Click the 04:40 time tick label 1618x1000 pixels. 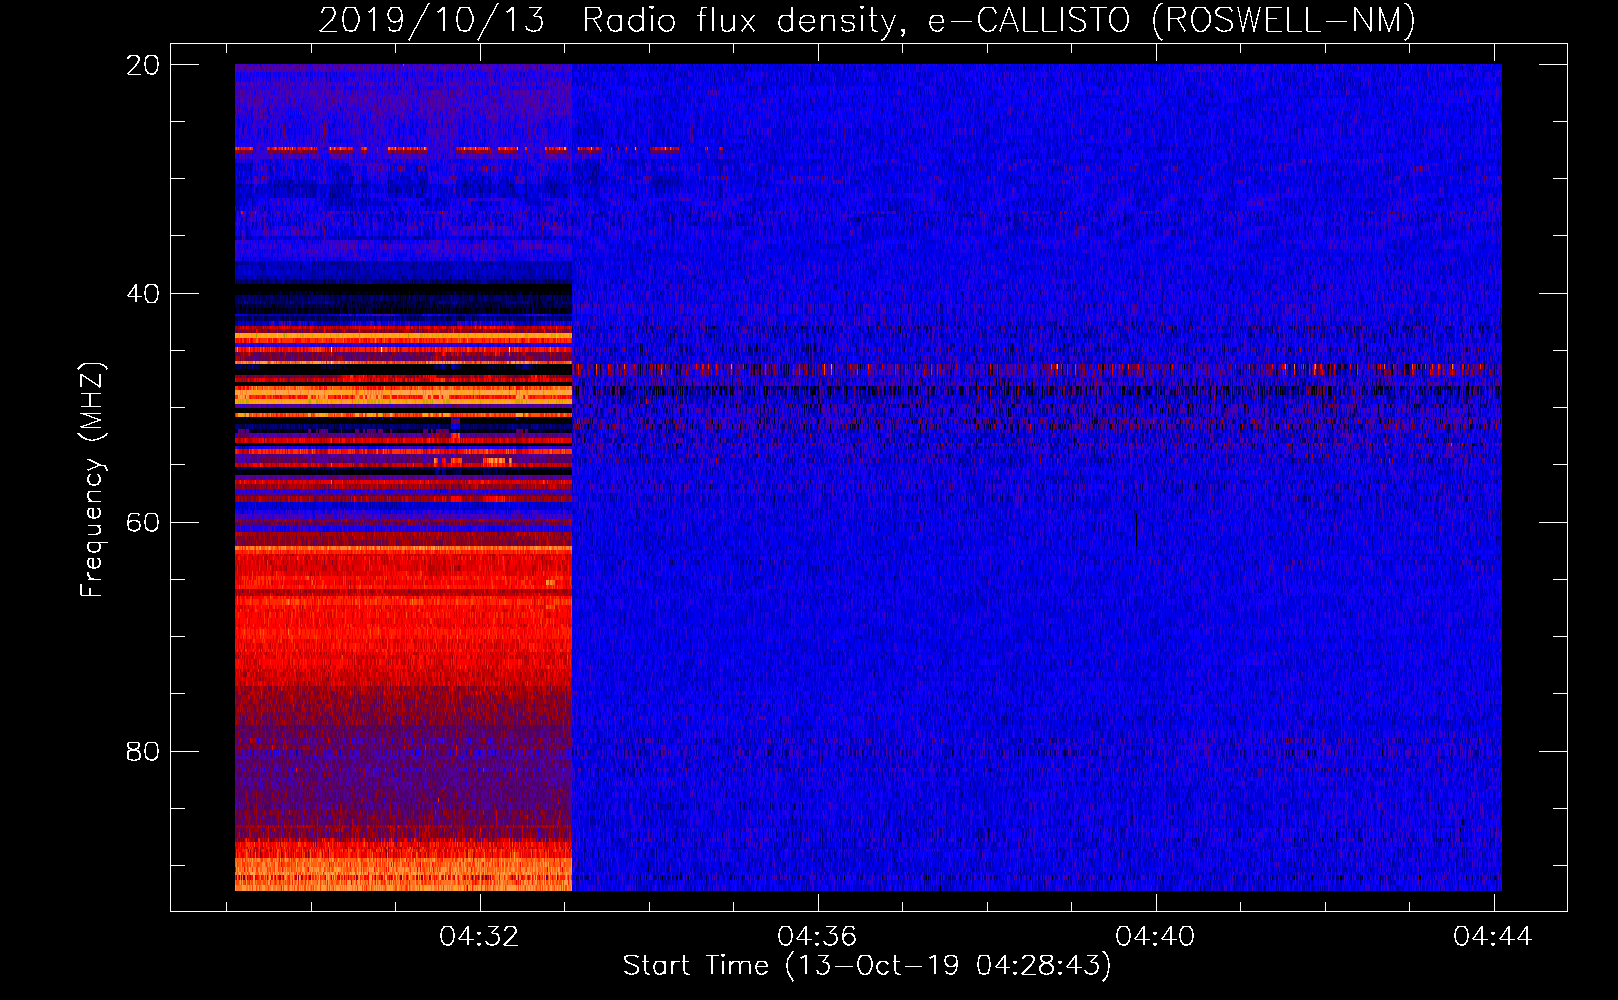pos(1155,937)
